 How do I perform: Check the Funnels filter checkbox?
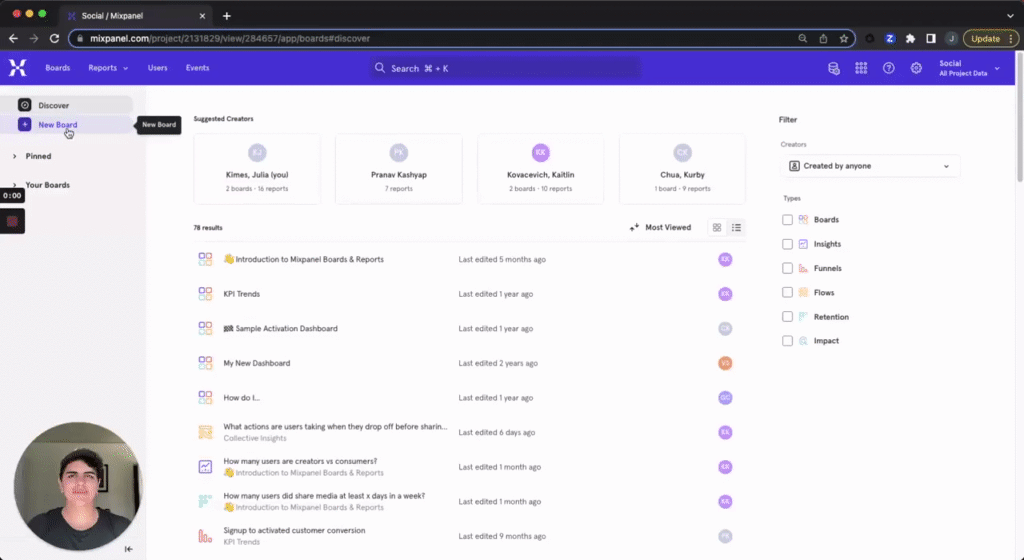click(x=788, y=268)
